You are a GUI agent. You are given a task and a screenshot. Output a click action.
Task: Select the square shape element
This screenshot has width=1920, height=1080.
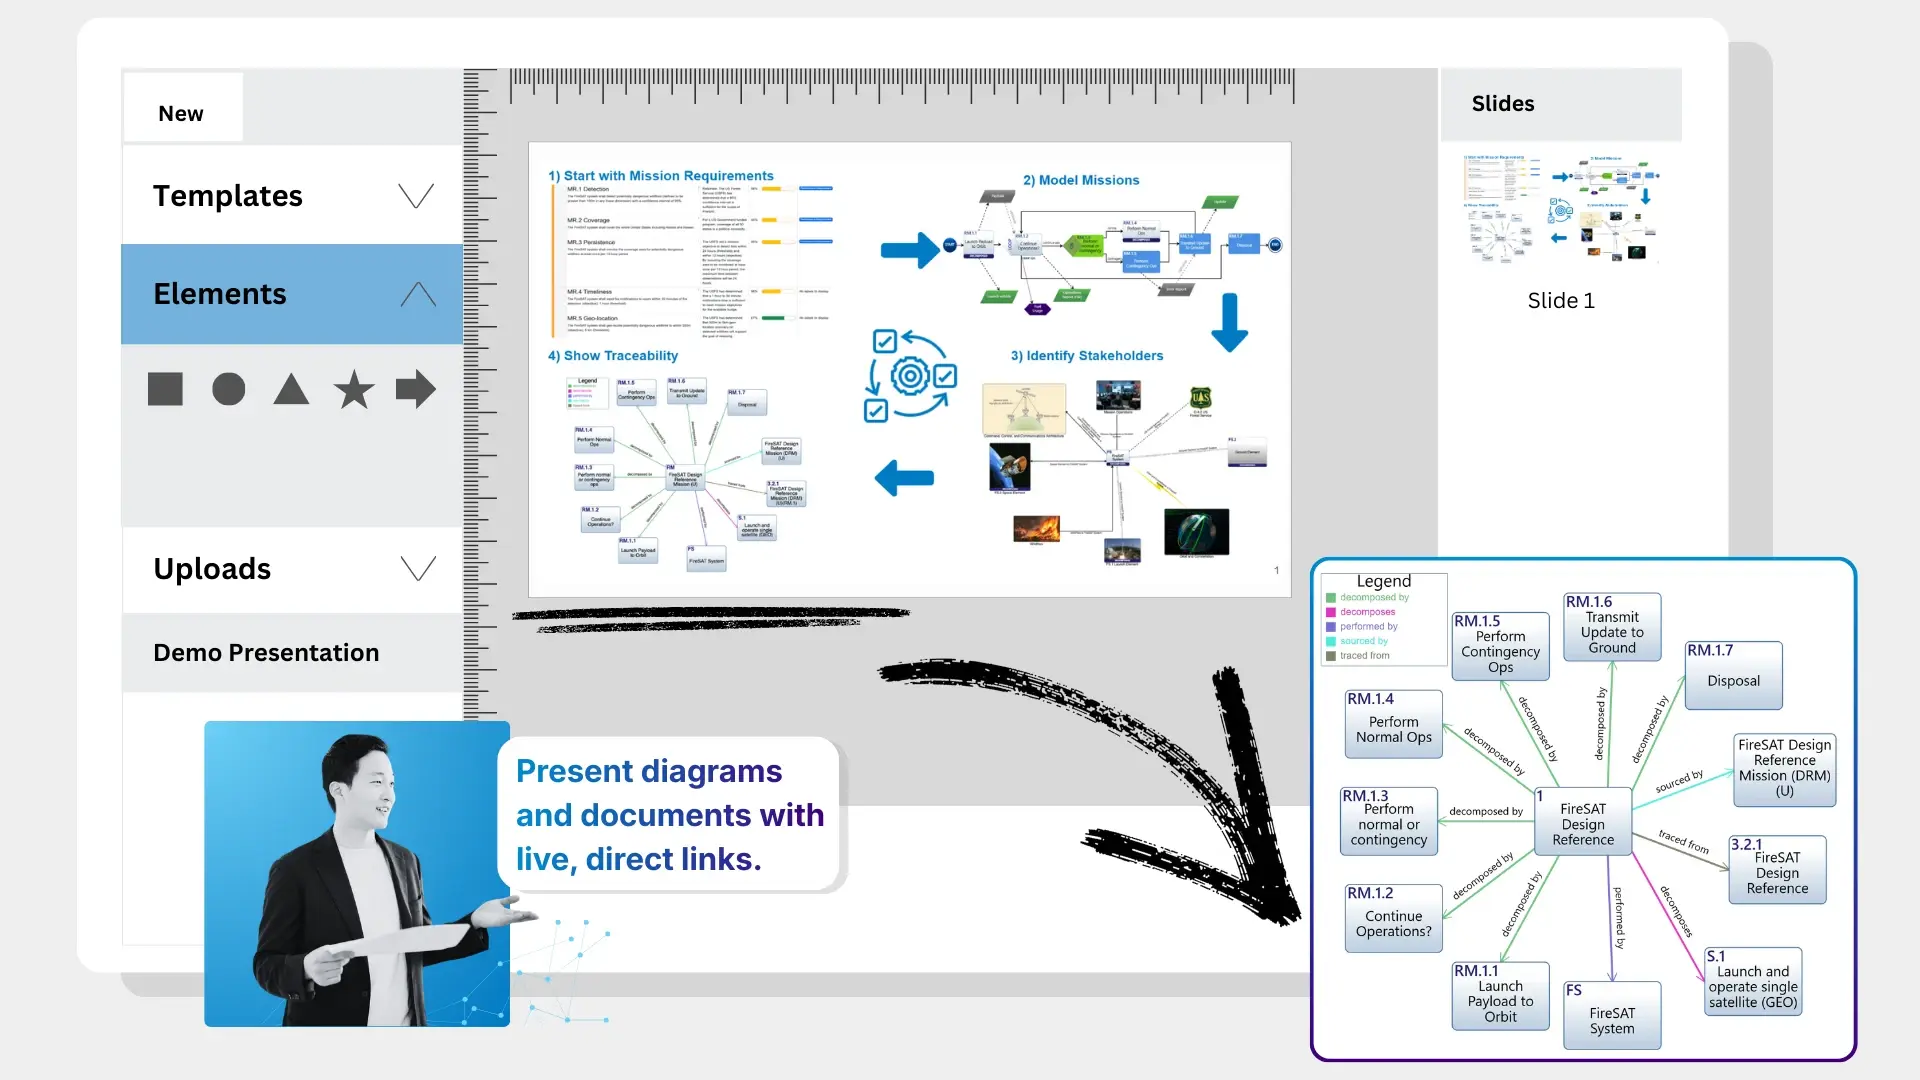pos(165,389)
